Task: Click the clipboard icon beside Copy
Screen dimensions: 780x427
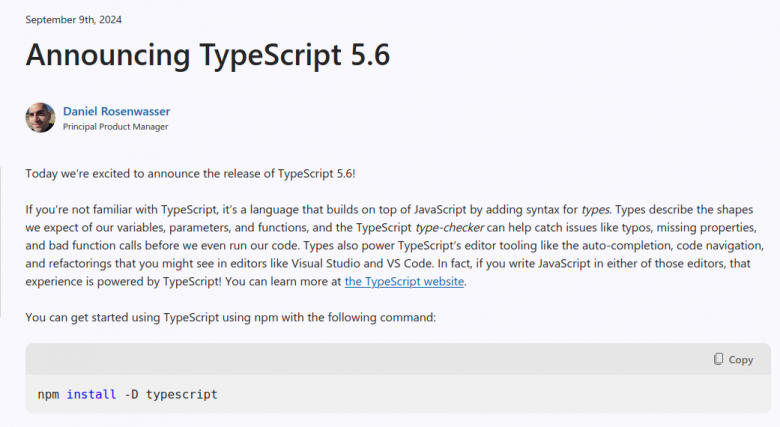Action: pyautogui.click(x=718, y=359)
